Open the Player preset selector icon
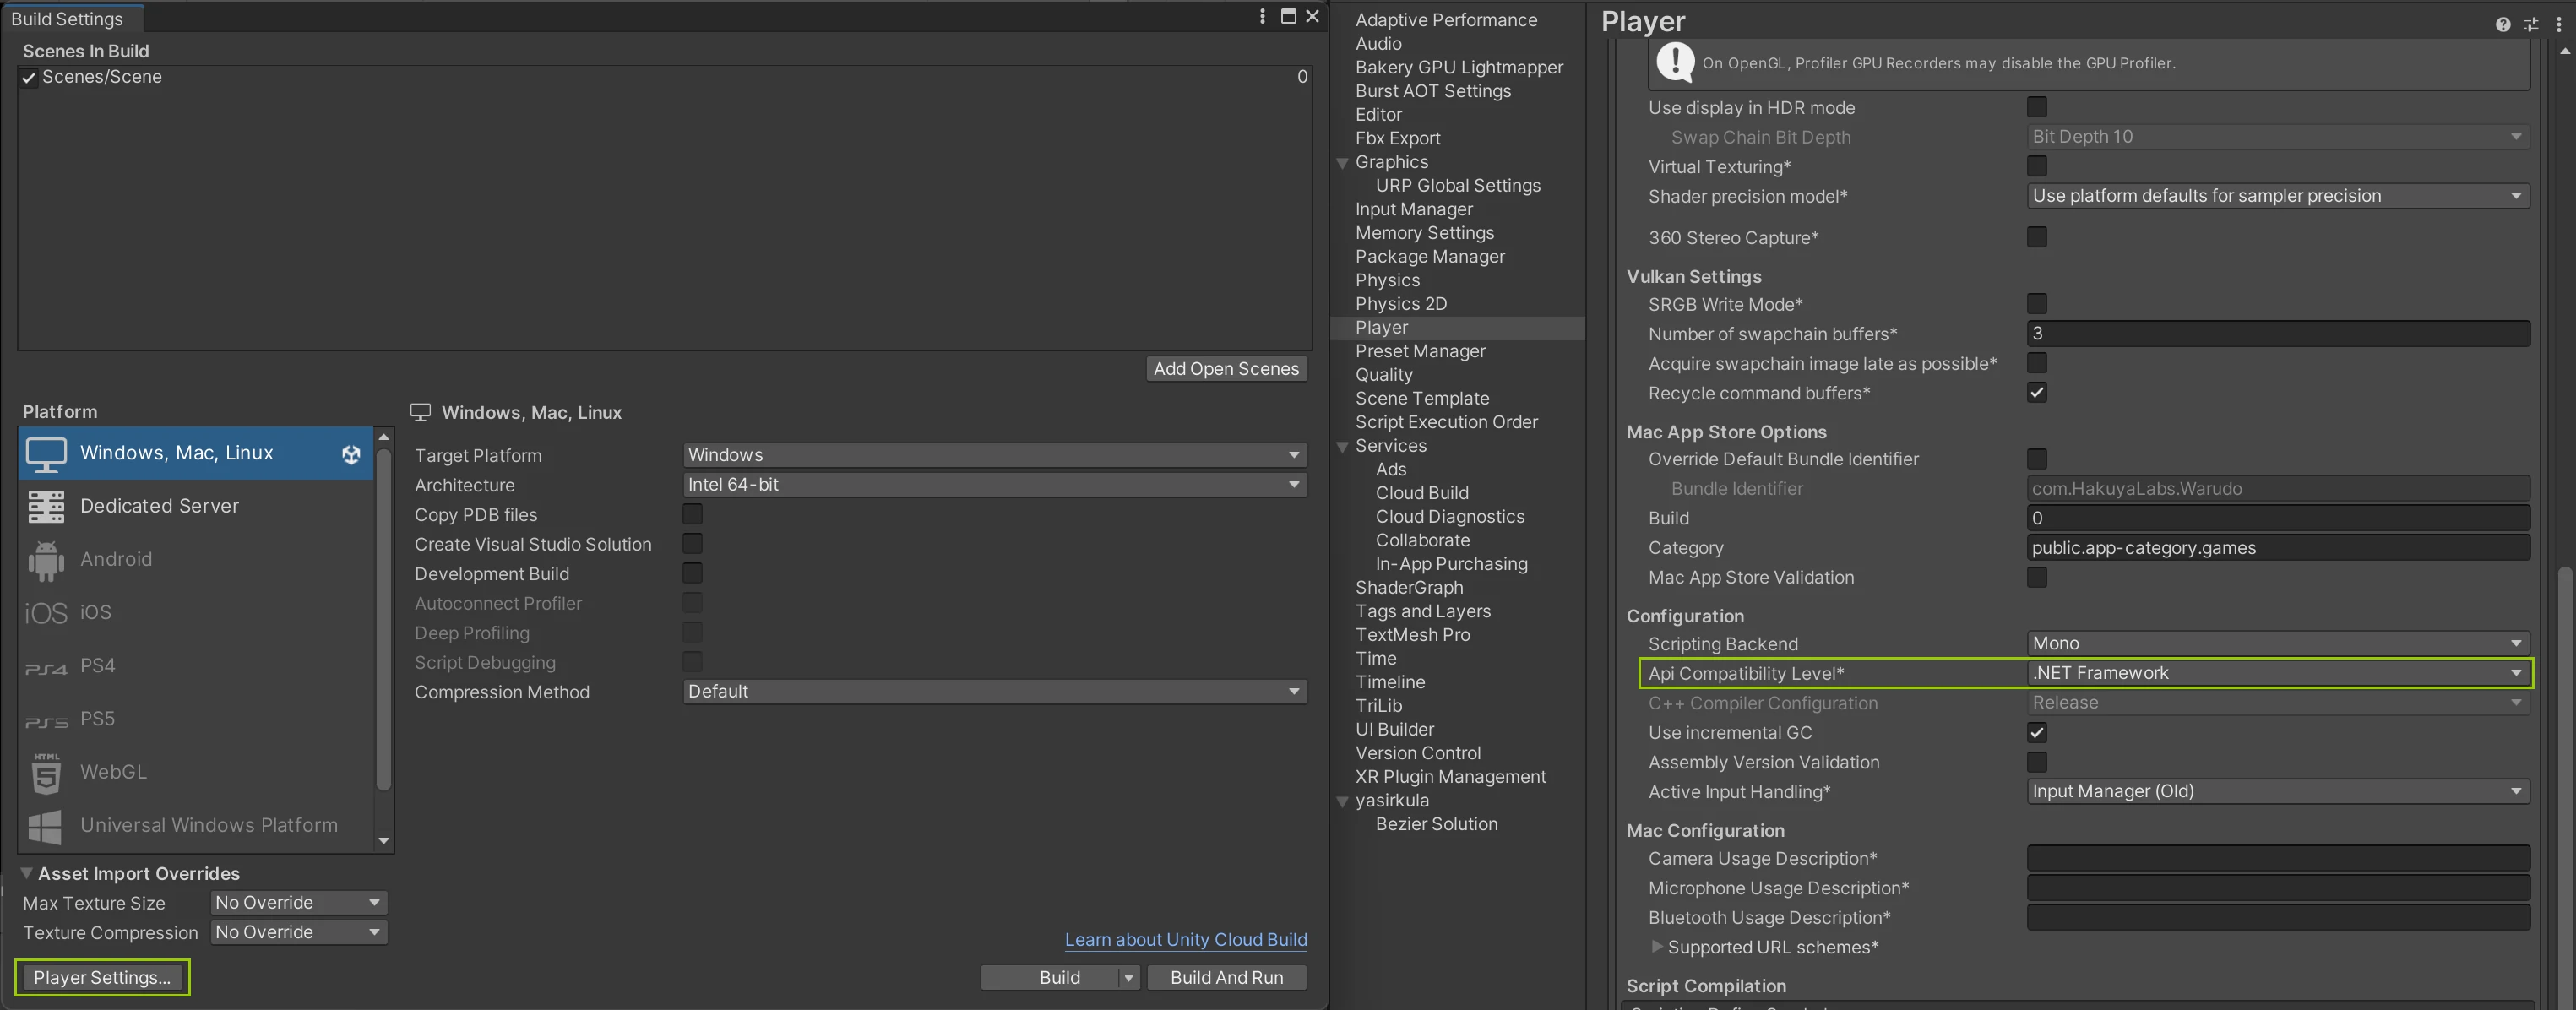The width and height of the screenshot is (2576, 1010). (x=2530, y=25)
